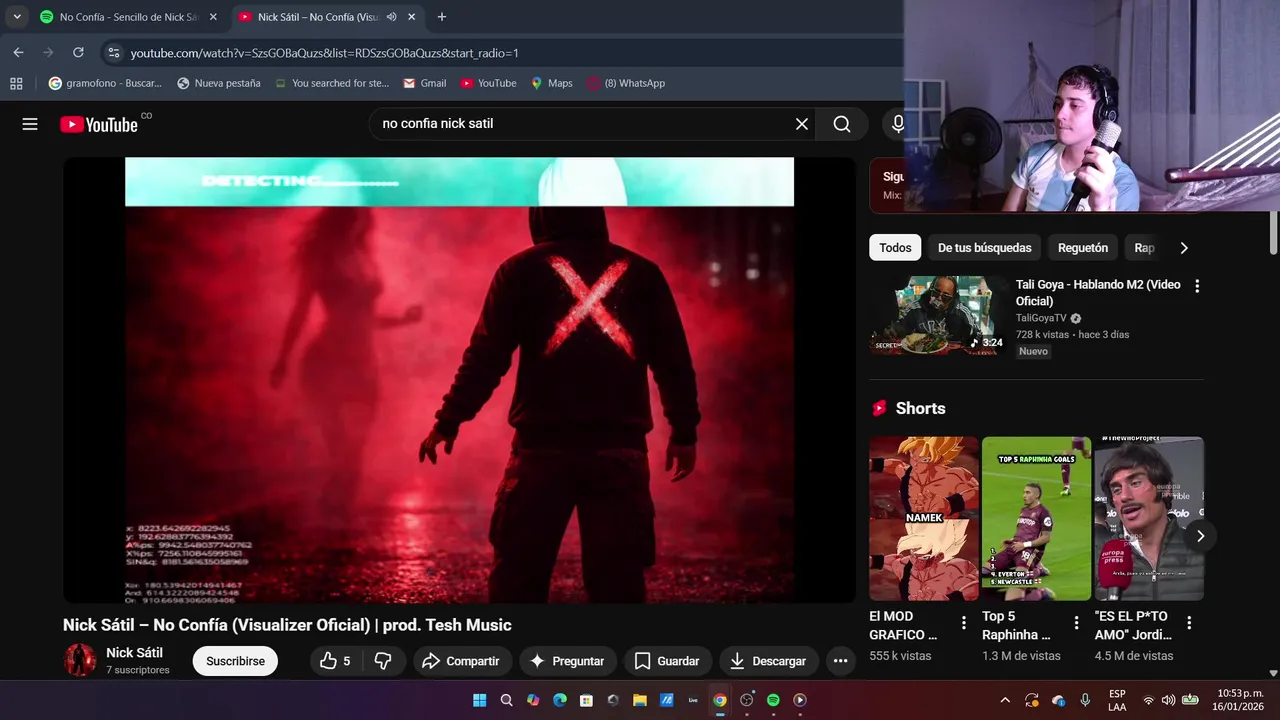
Task: Reload the page with the refresh icon
Action: 78,52
